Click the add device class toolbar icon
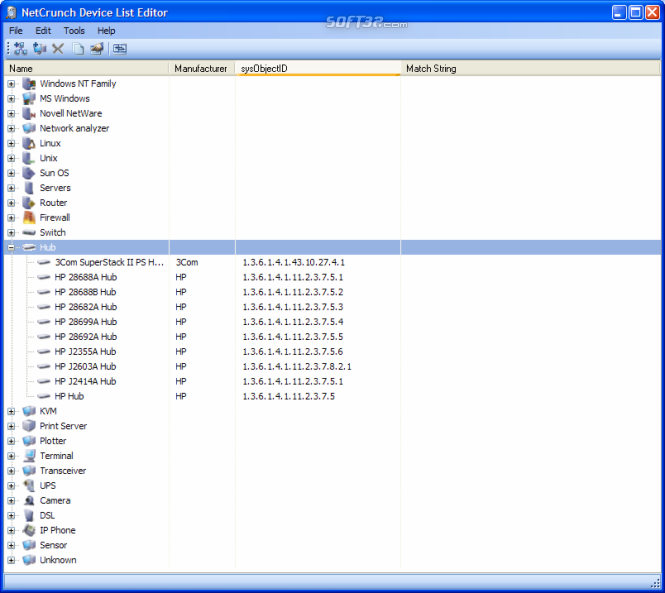The image size is (665, 593). coord(20,49)
